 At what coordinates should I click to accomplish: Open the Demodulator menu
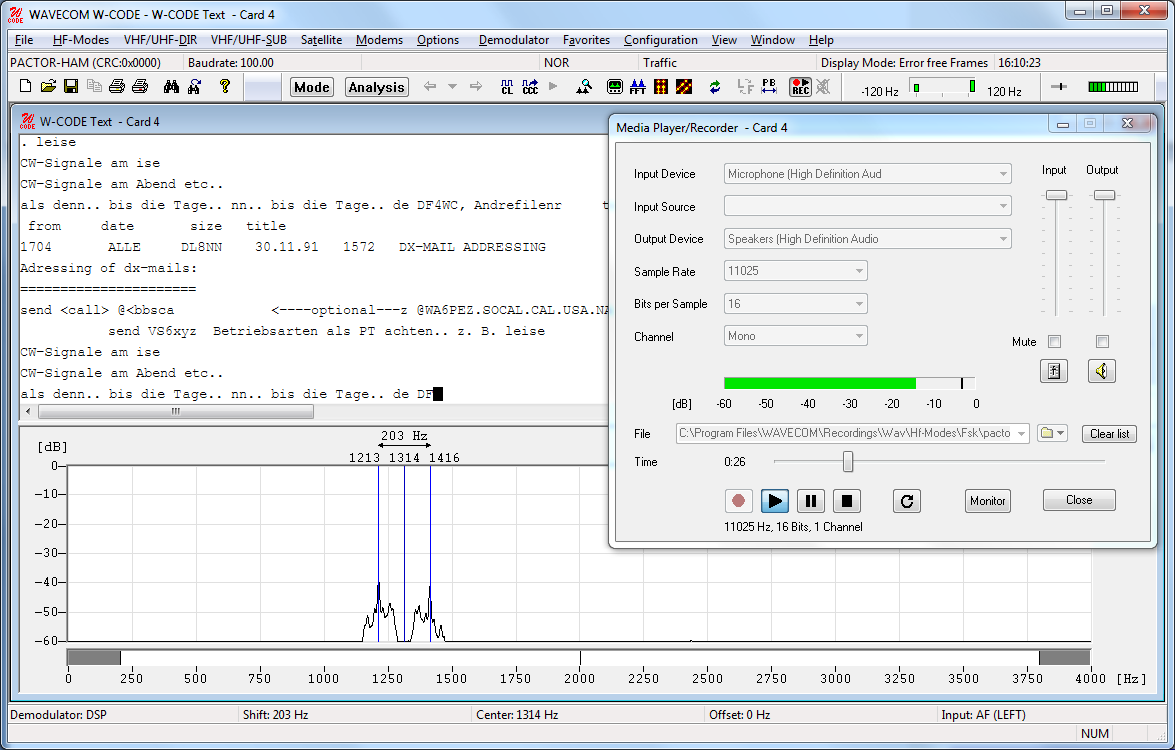tap(514, 40)
